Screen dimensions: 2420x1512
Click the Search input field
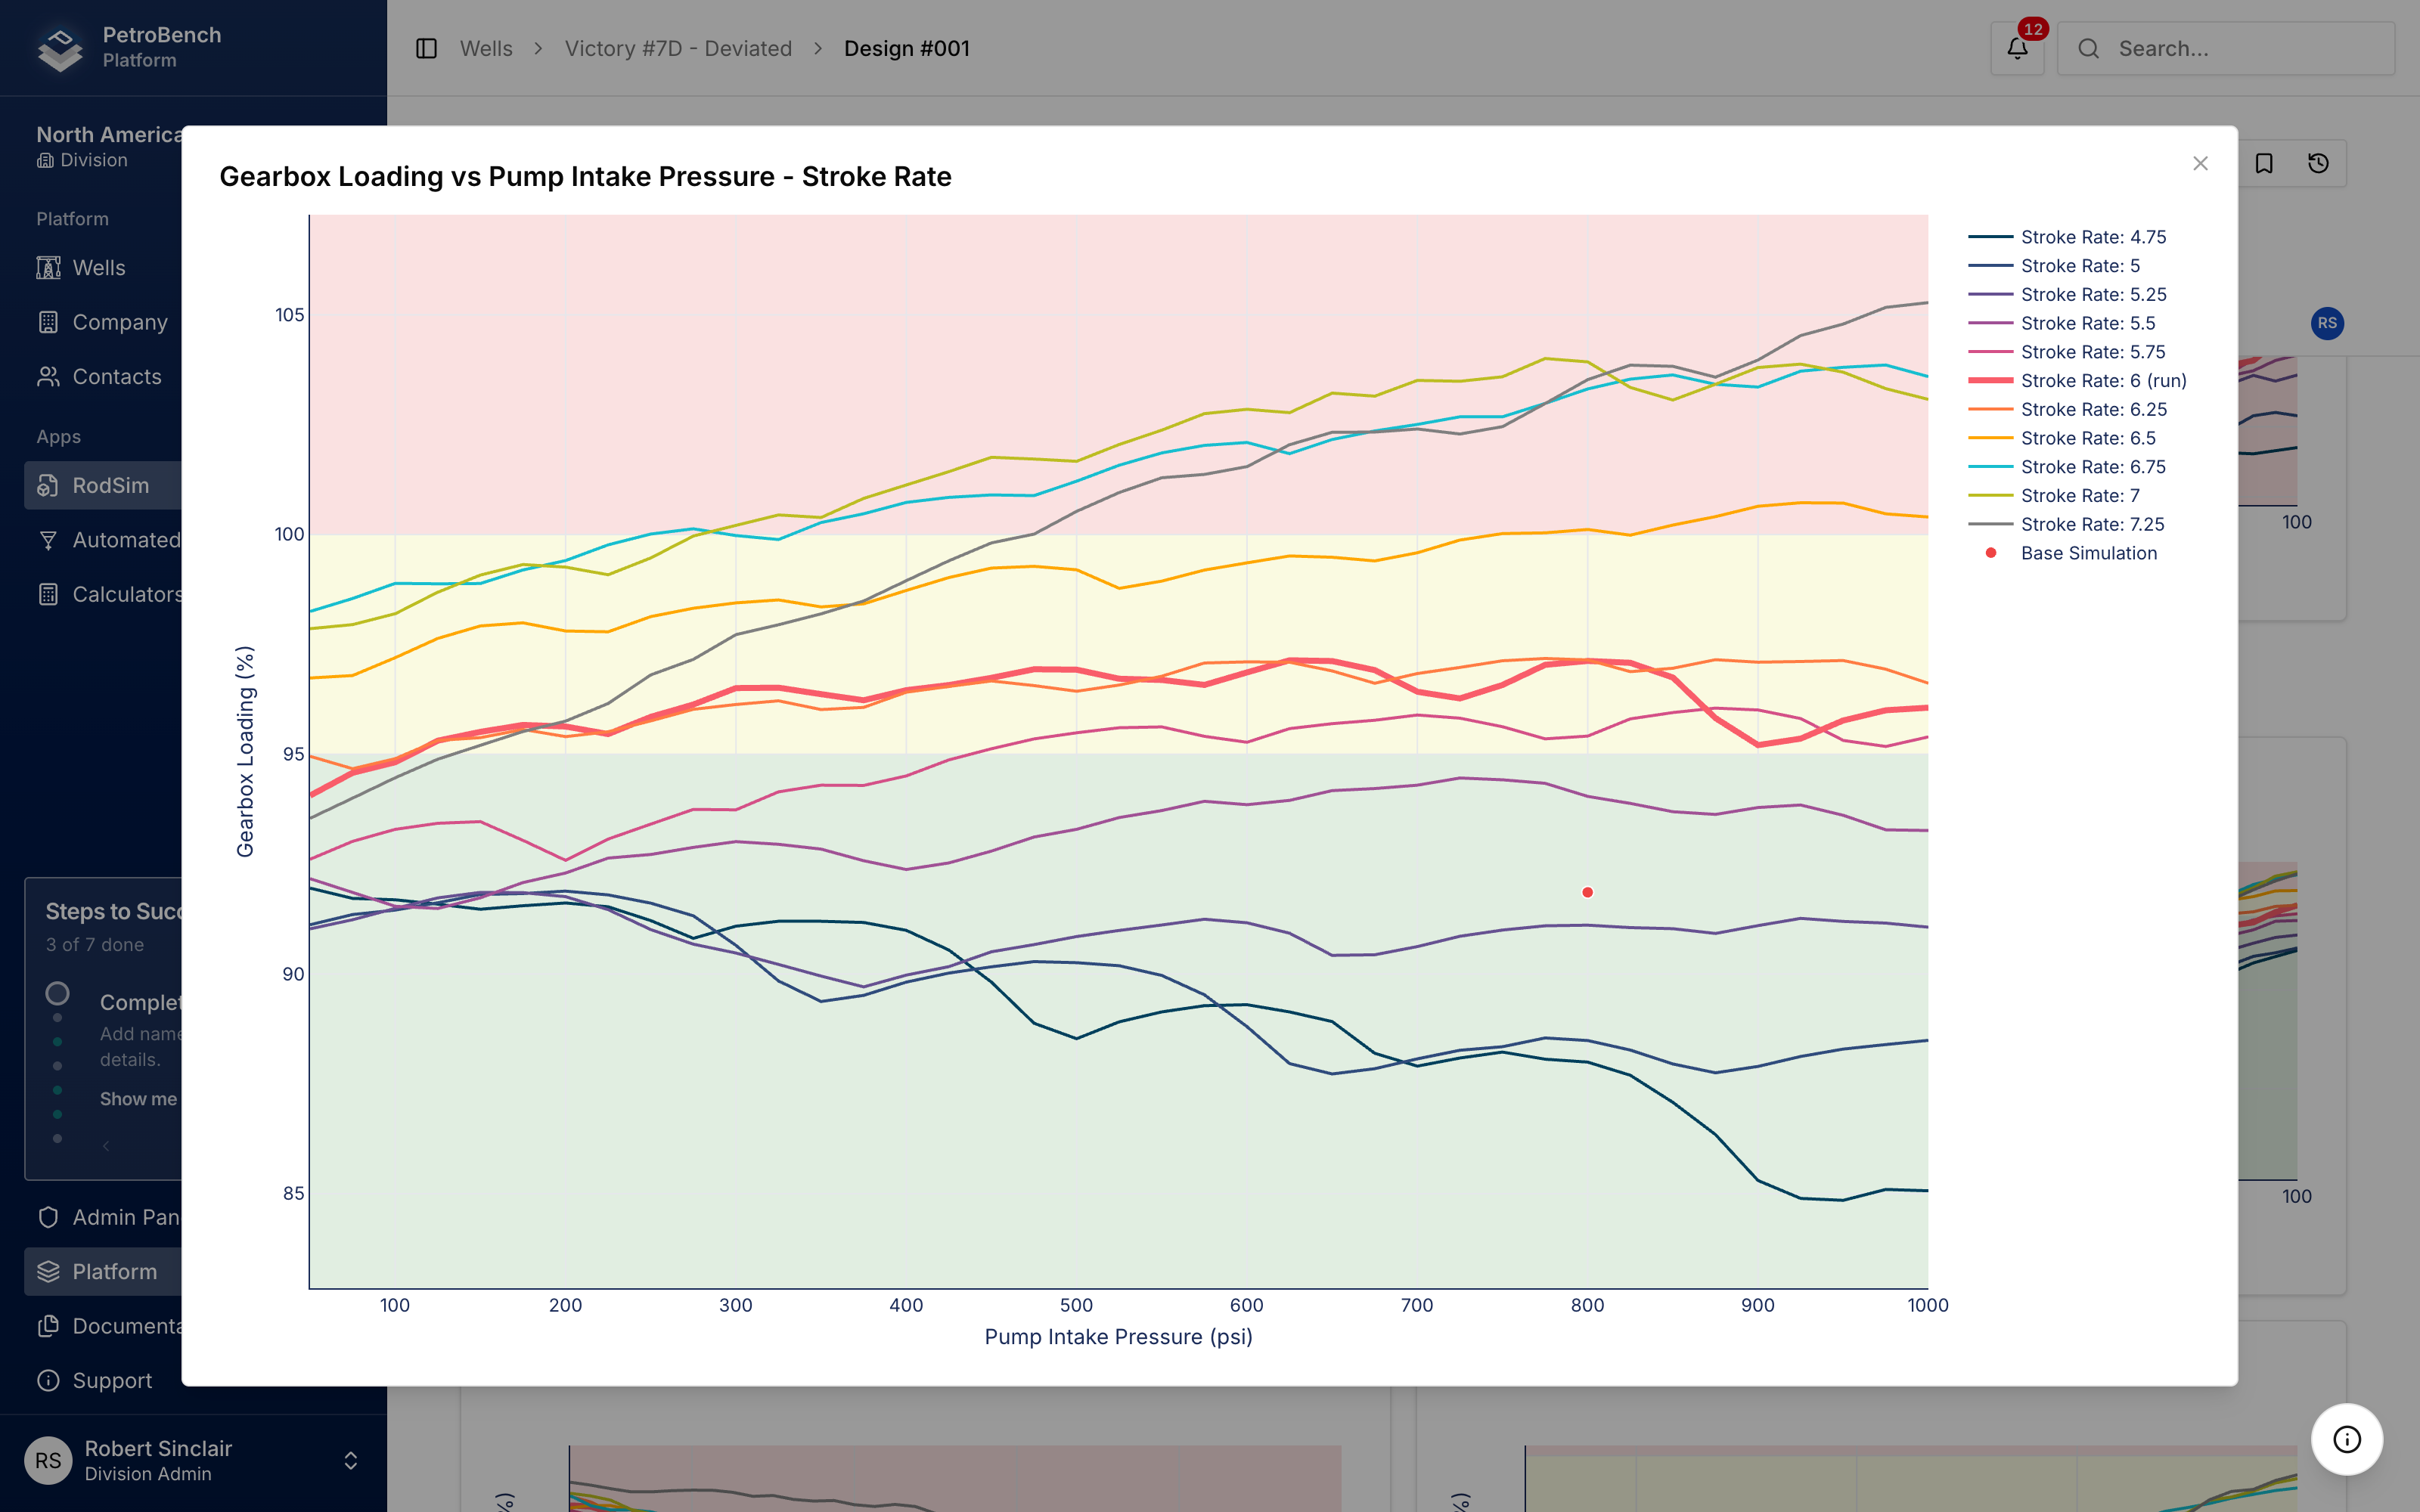click(x=2226, y=48)
